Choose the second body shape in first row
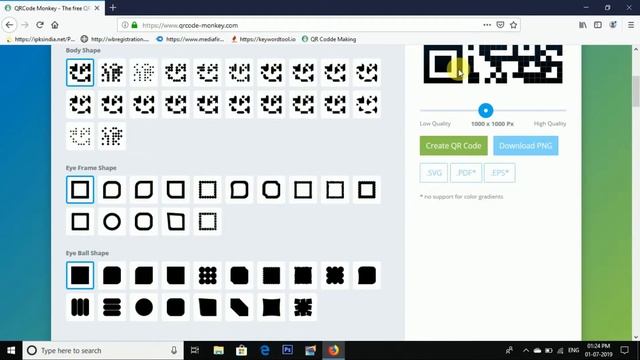Image resolution: width=640 pixels, height=360 pixels. tap(112, 72)
